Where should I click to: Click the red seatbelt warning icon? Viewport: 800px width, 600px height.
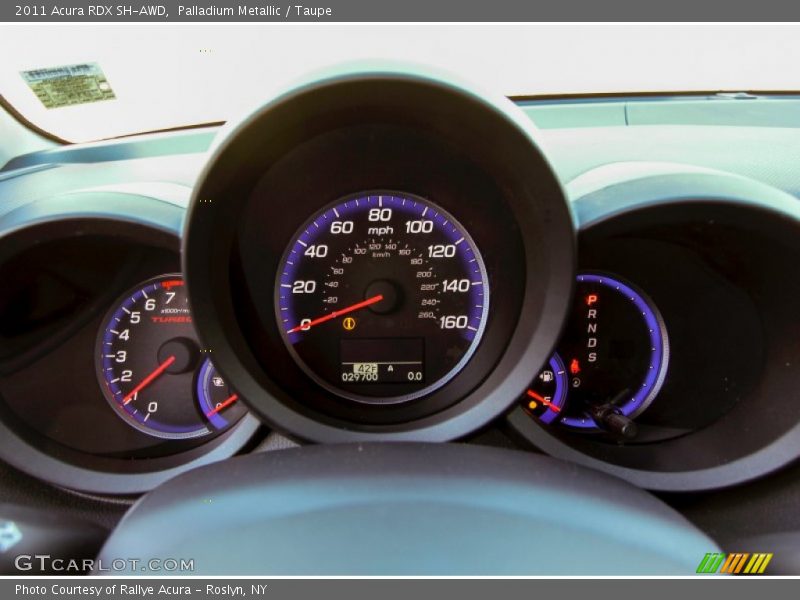(575, 367)
